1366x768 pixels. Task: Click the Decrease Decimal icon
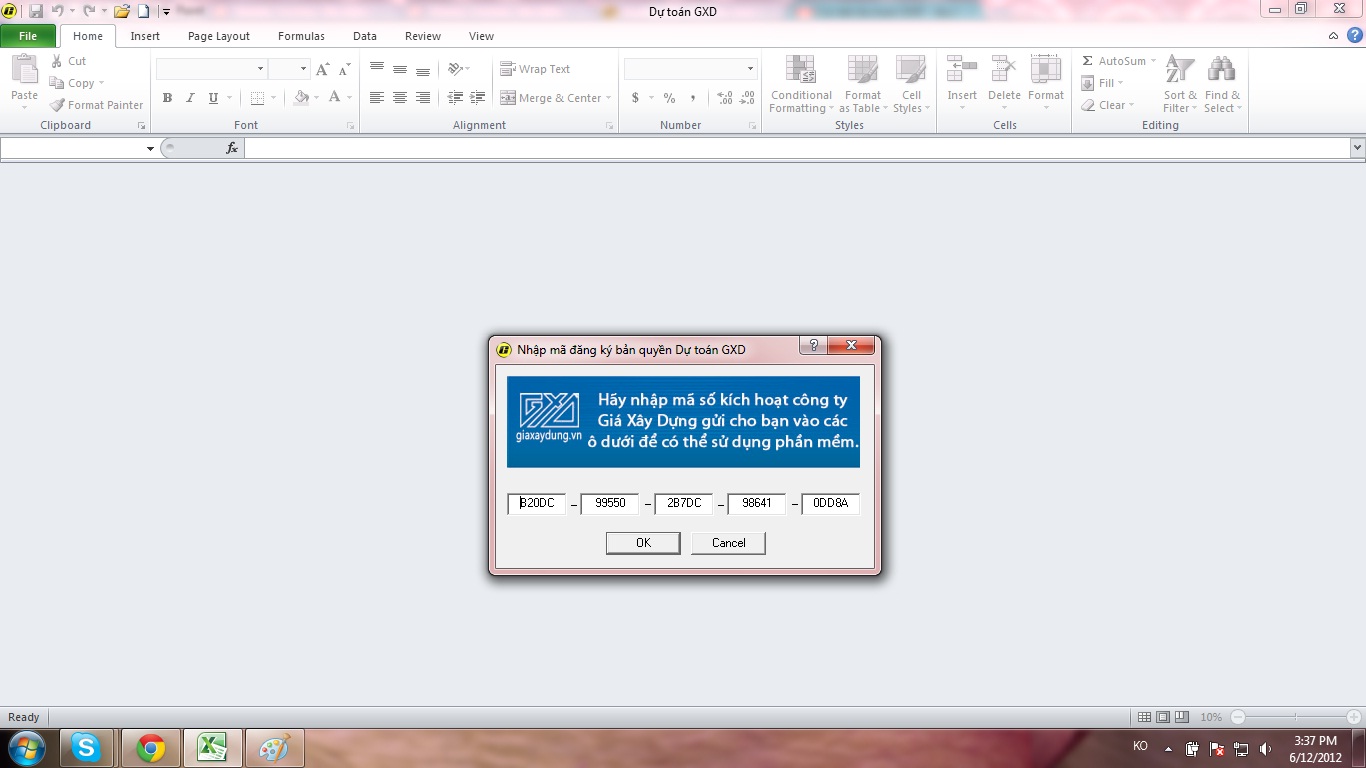(749, 98)
